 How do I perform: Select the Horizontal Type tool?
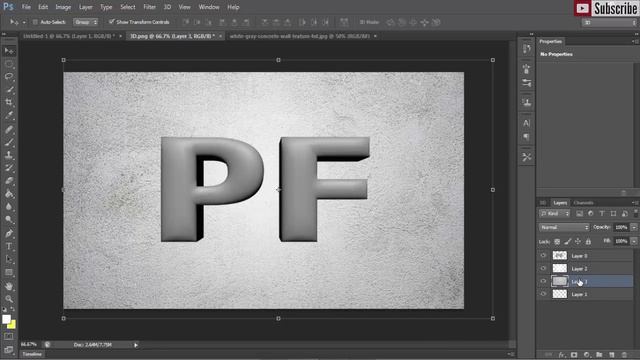9,247
